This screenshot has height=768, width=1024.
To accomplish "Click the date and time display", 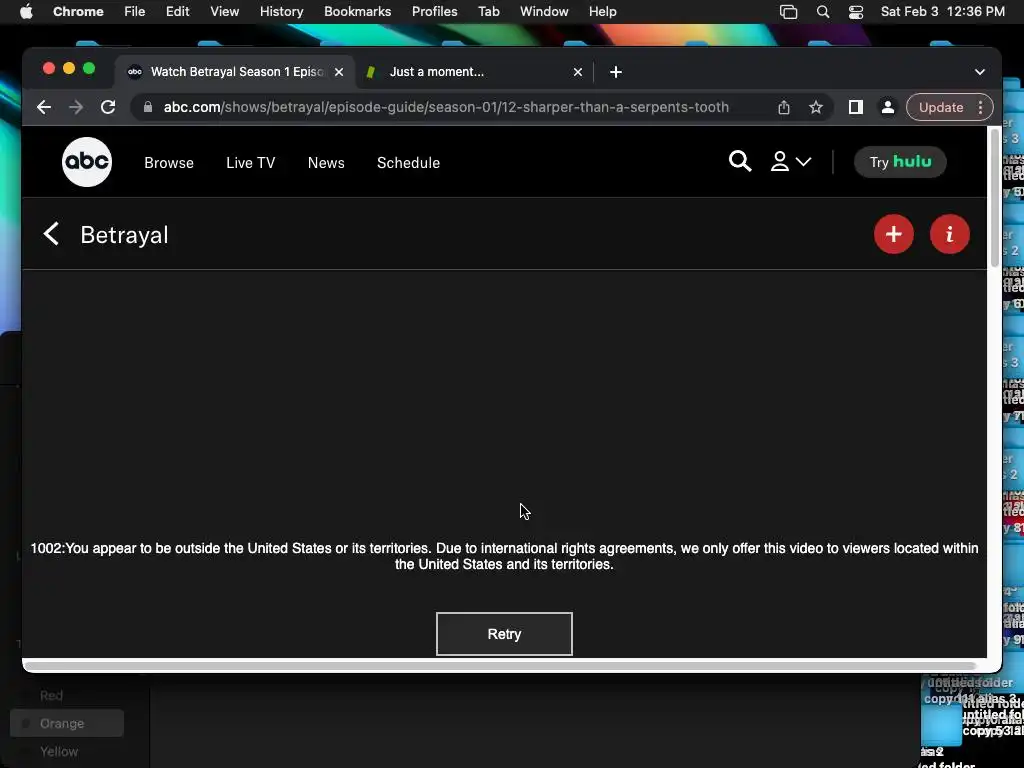I will (x=942, y=12).
